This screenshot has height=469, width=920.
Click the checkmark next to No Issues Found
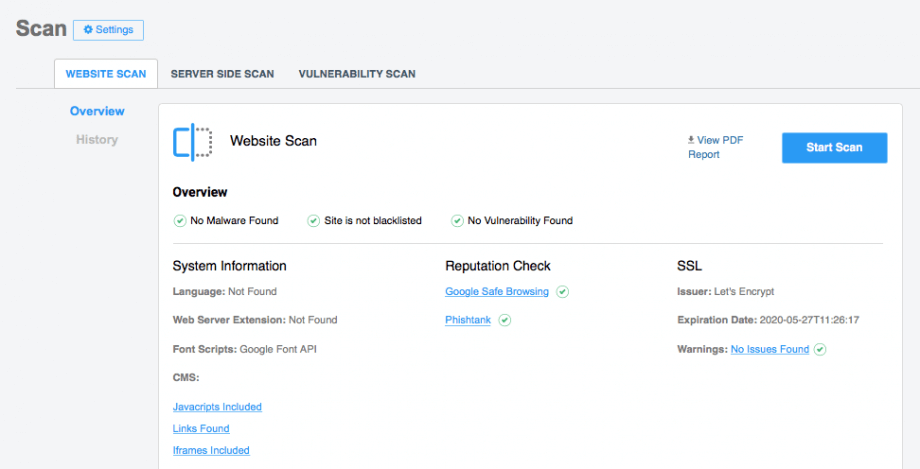pos(820,349)
